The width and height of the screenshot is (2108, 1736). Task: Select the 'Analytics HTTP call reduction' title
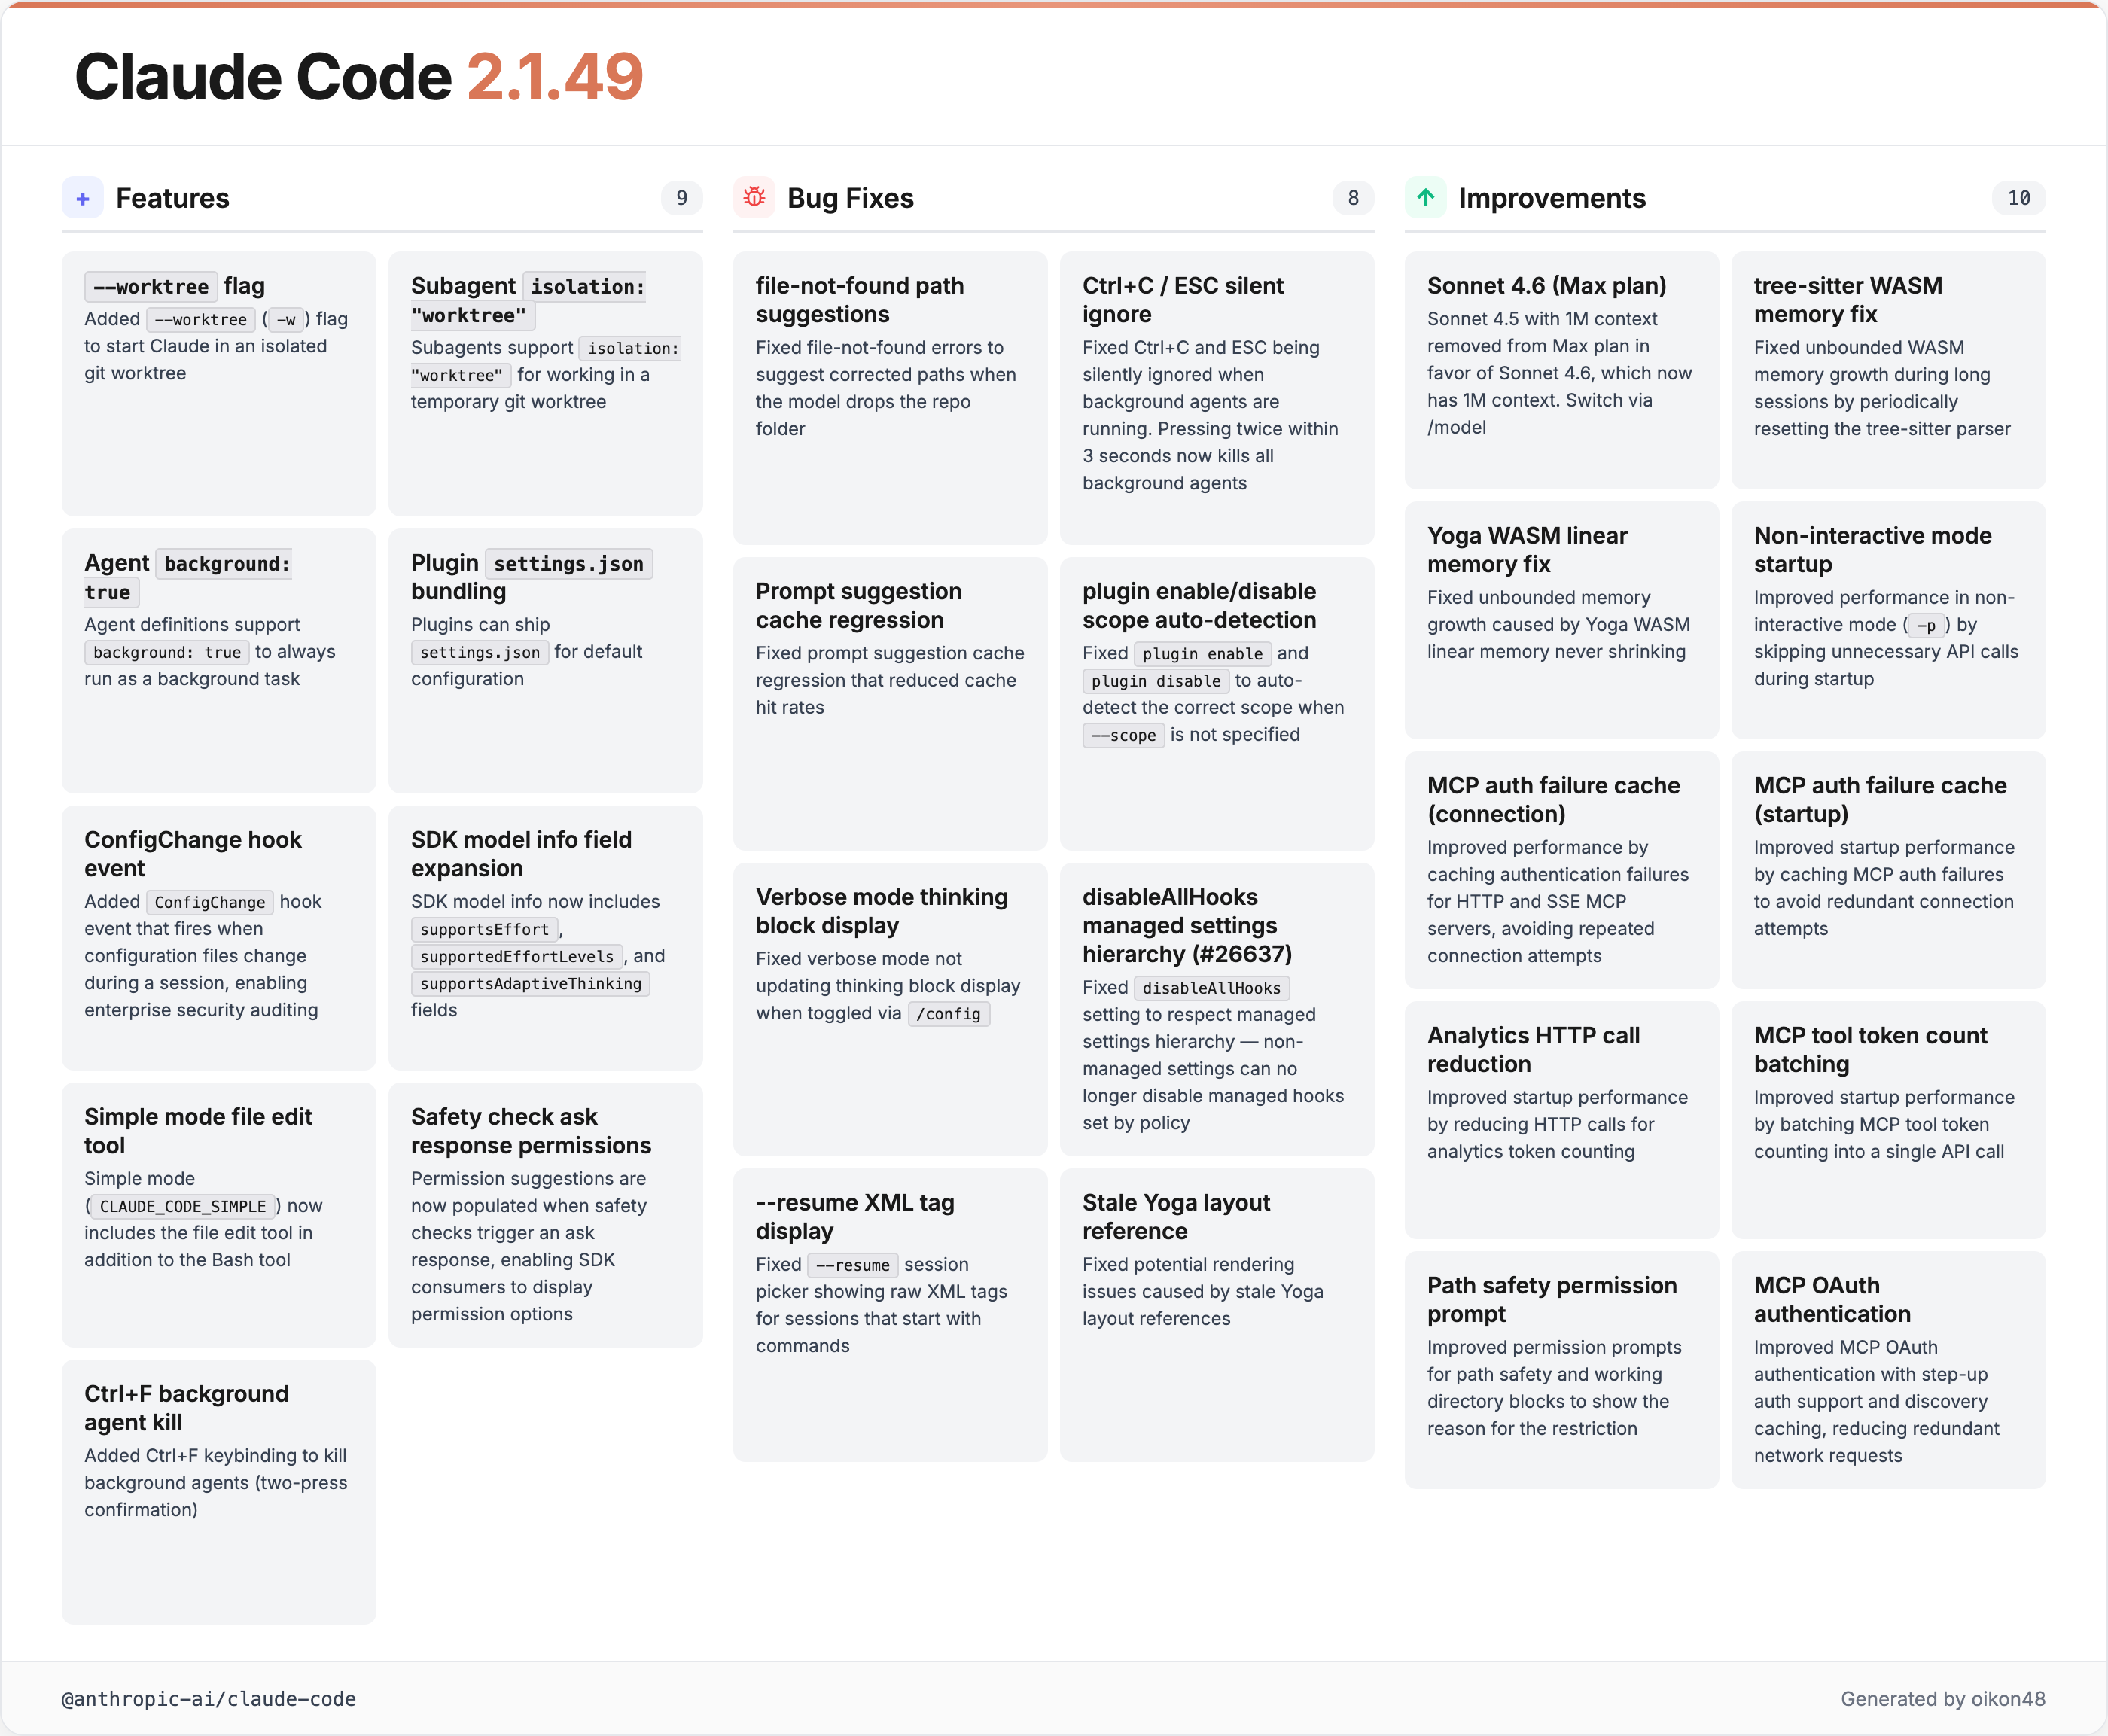pos(1534,1050)
